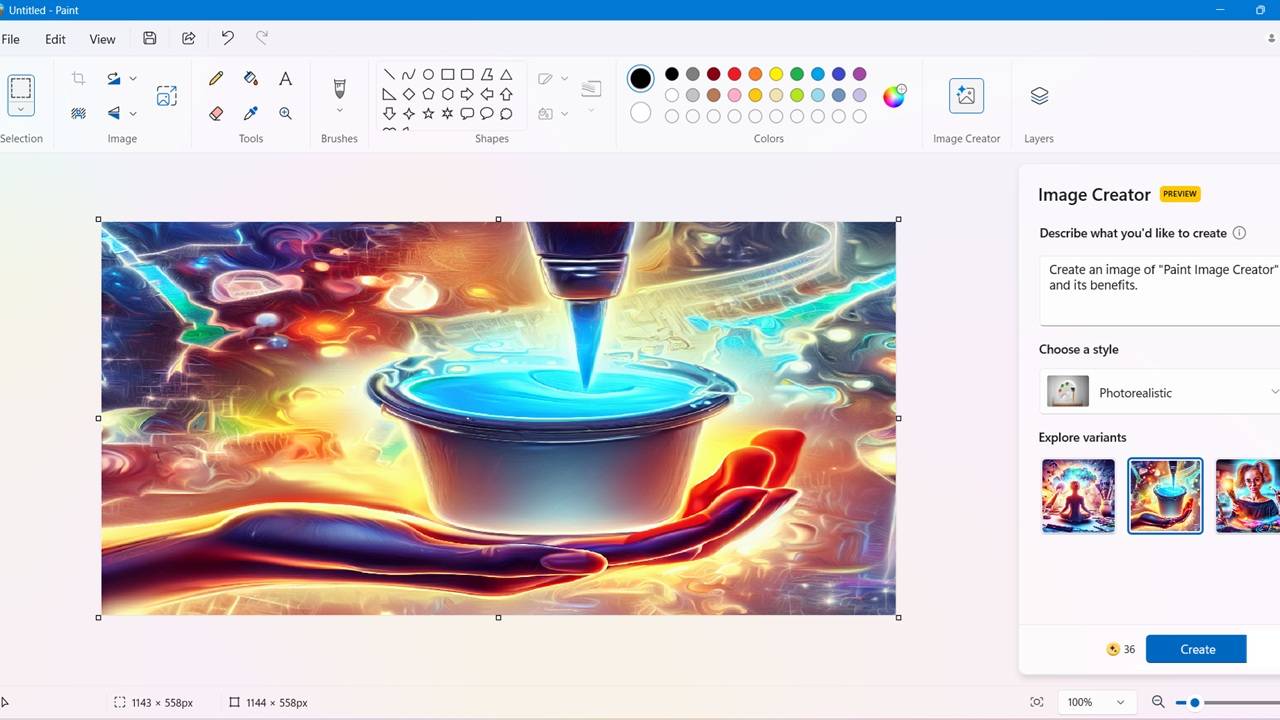Select the Magnifier tool
Screen dimensions: 1280x720
click(x=285, y=112)
